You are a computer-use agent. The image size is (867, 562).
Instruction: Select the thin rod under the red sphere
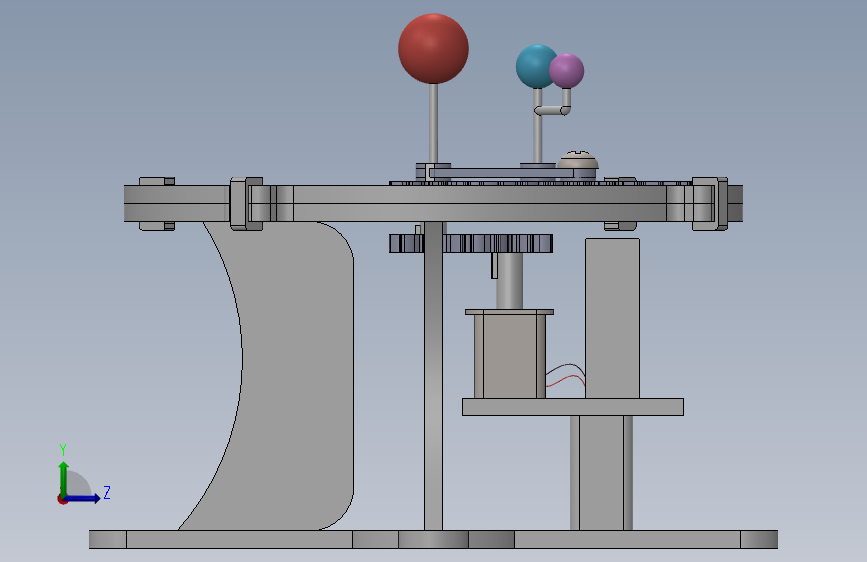pos(434,123)
